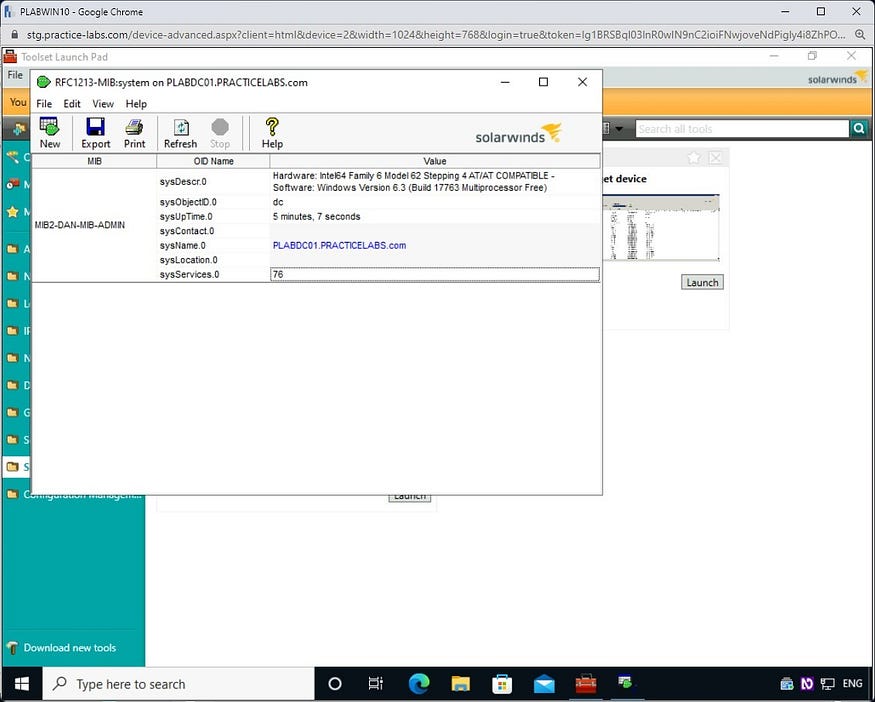Click the wrench icon atop Launch Pad sidebar
The image size is (875, 702).
click(12, 157)
